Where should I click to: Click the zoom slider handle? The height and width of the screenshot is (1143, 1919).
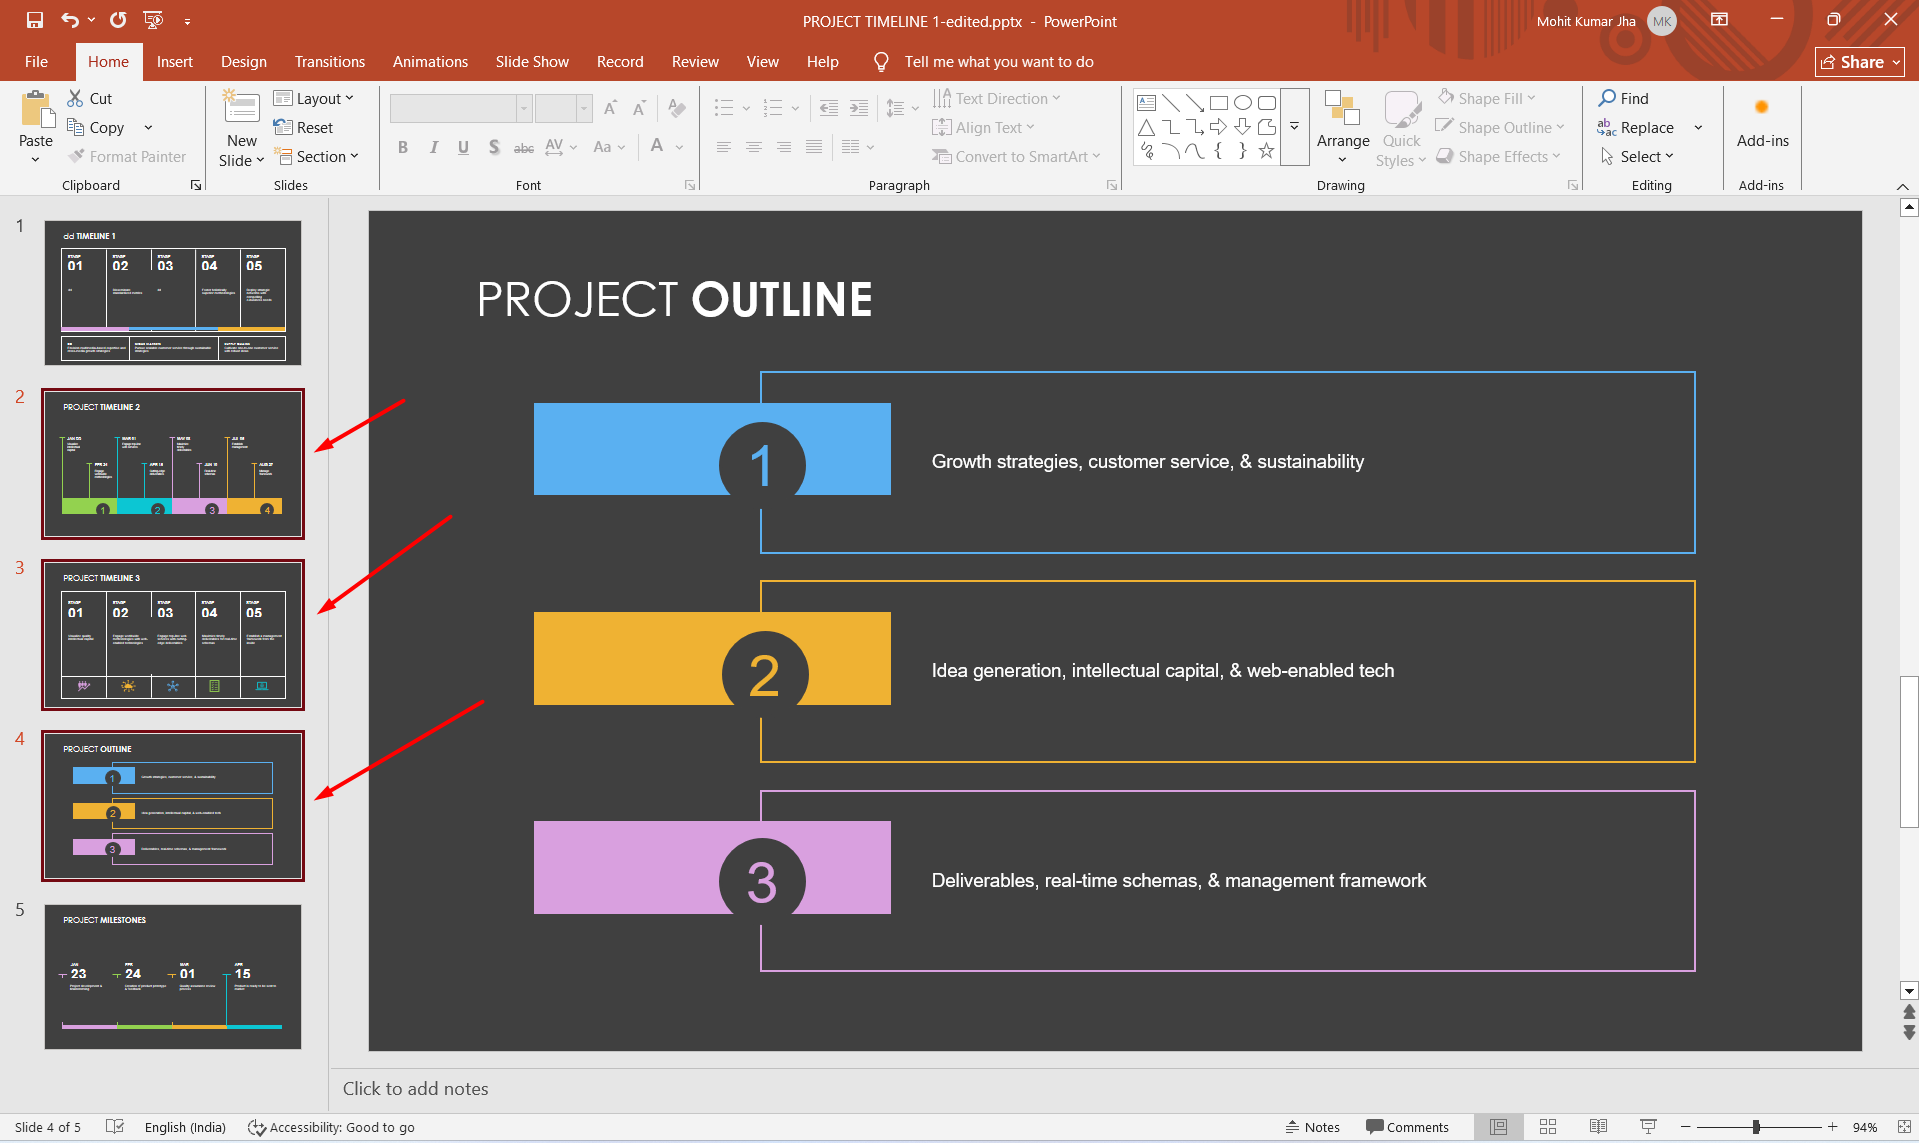click(1756, 1127)
